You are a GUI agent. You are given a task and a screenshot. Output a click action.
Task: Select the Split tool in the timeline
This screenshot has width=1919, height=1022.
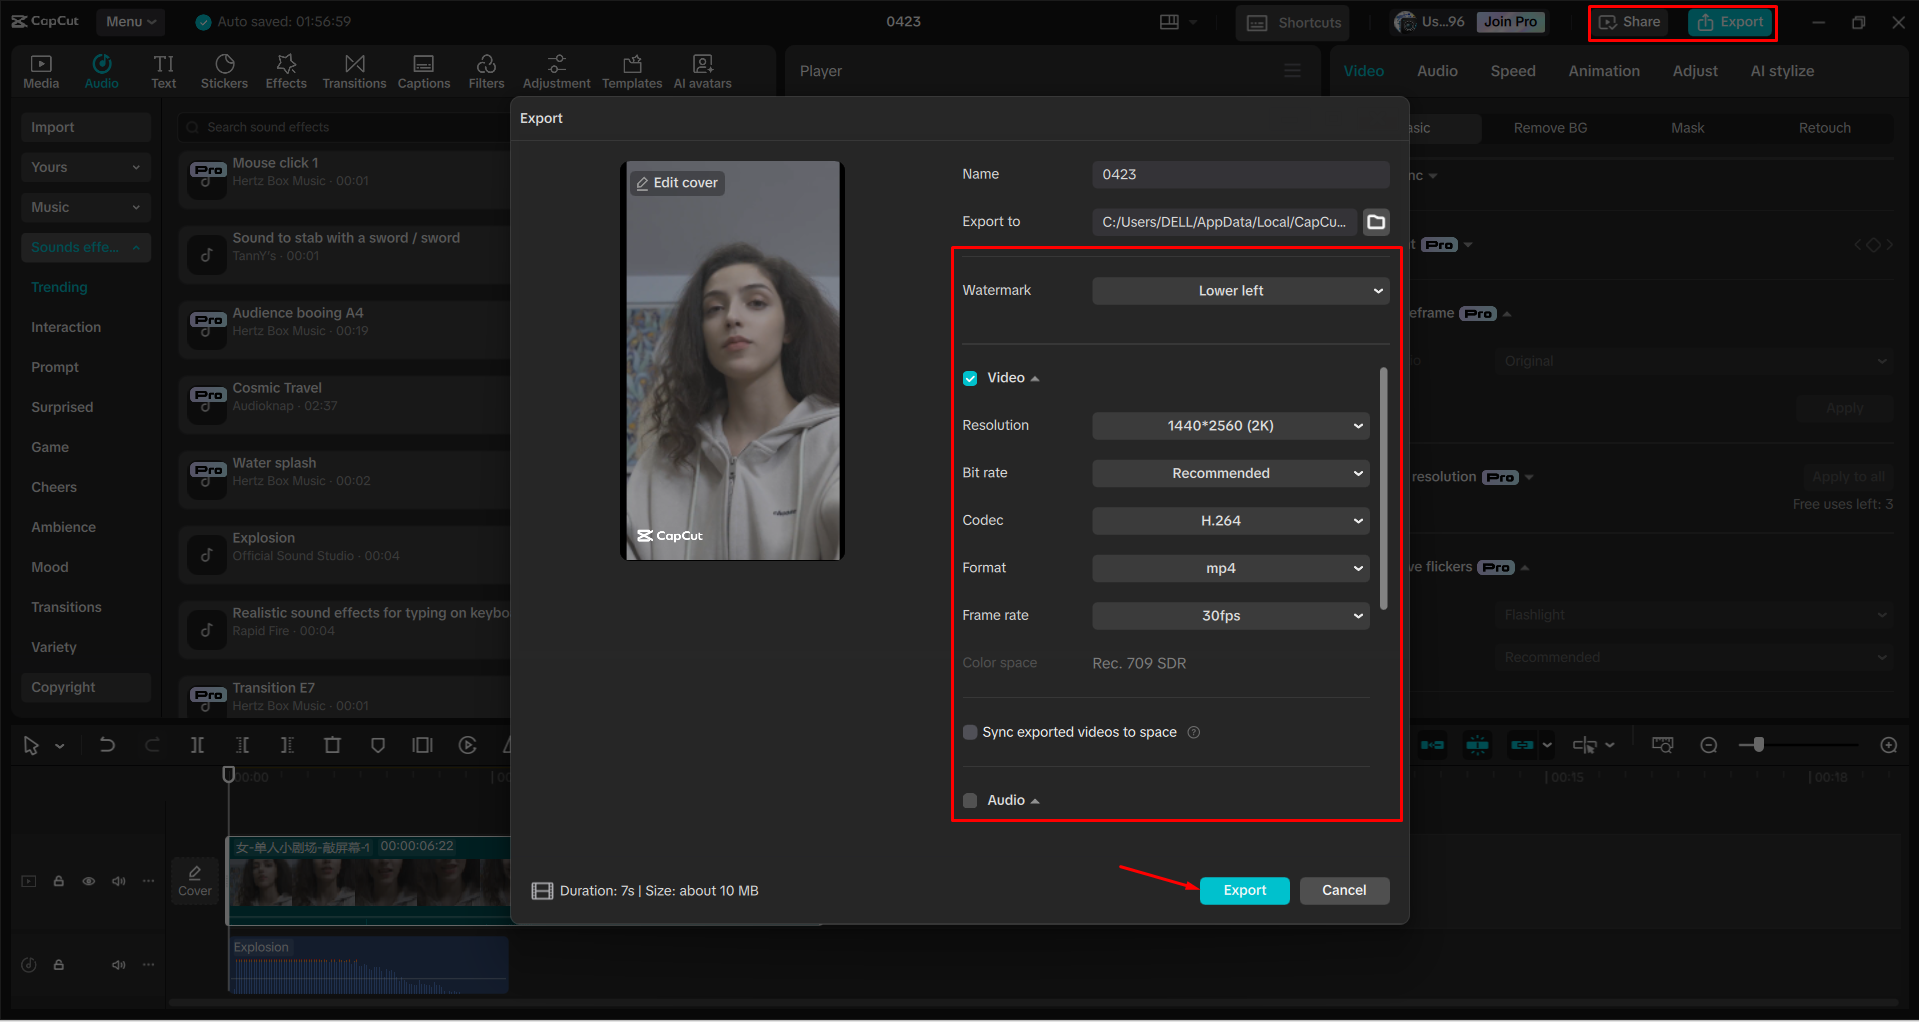(197, 744)
